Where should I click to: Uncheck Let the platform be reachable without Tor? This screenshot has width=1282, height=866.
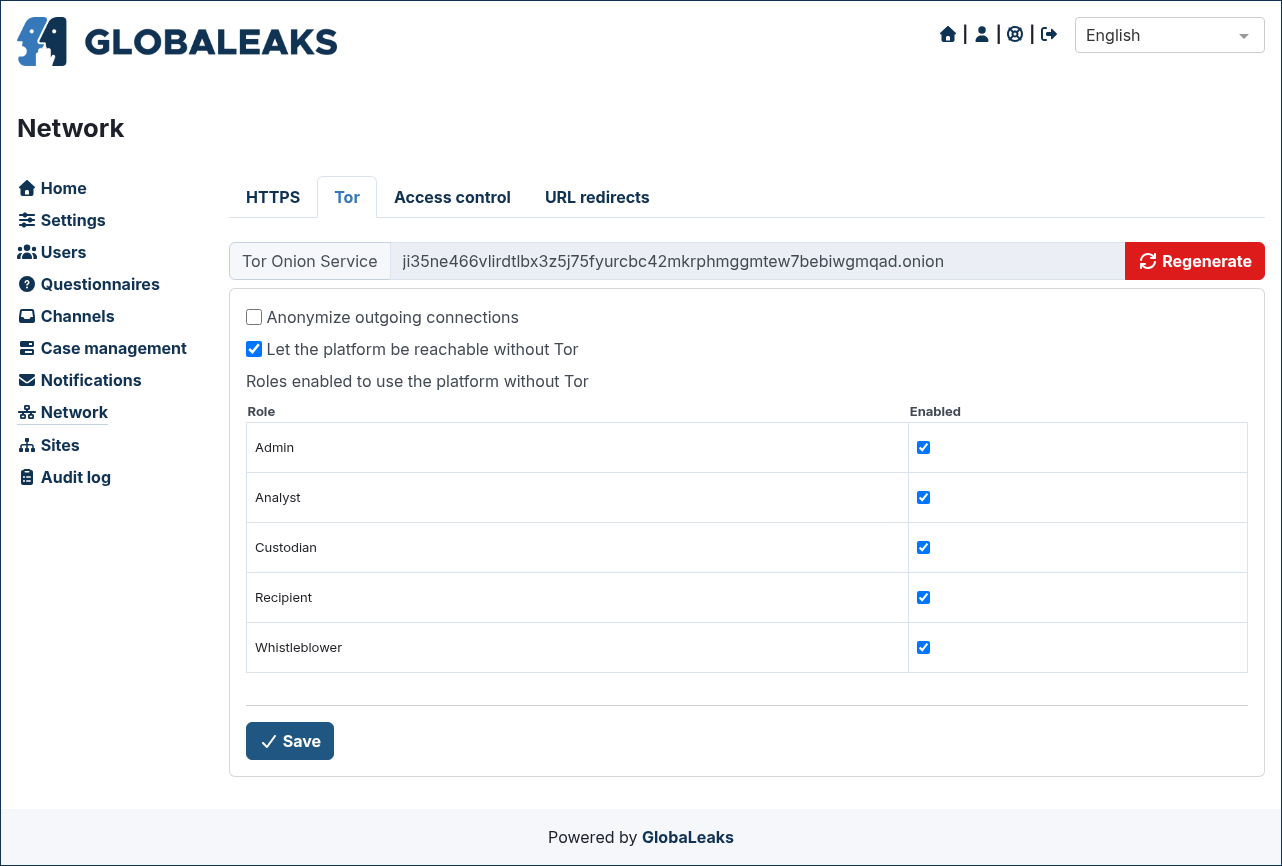coord(254,349)
